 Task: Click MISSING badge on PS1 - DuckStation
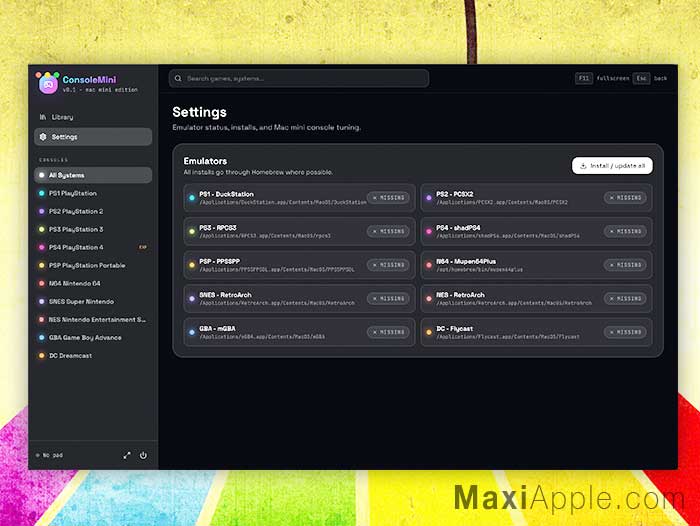pyautogui.click(x=388, y=198)
